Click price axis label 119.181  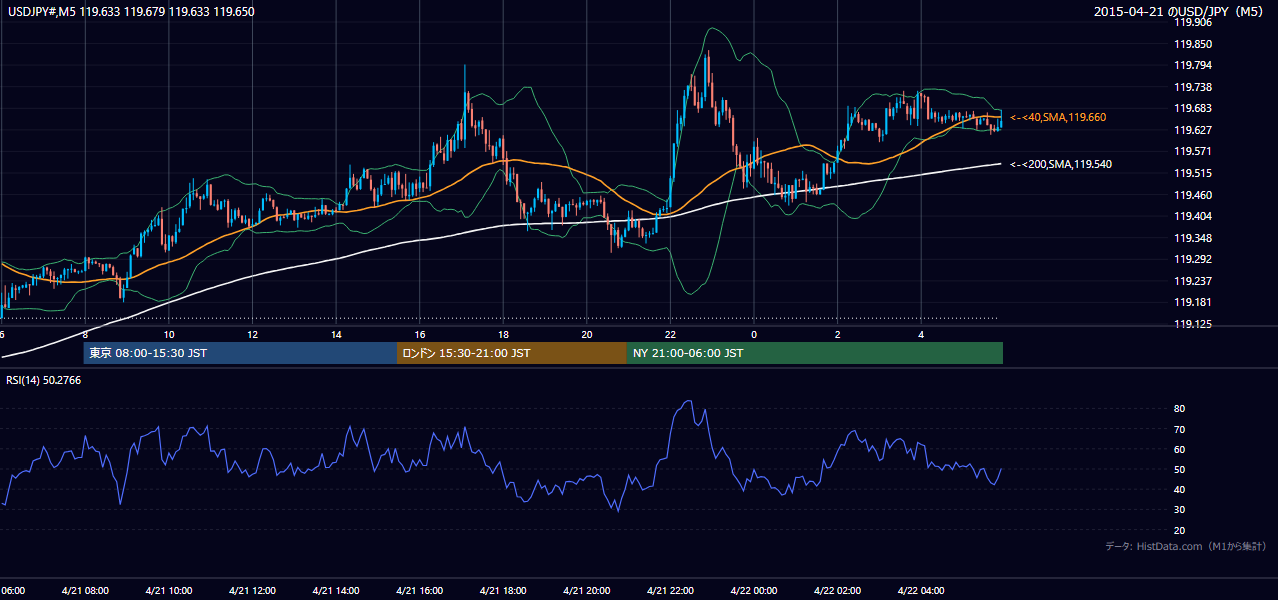1193,302
